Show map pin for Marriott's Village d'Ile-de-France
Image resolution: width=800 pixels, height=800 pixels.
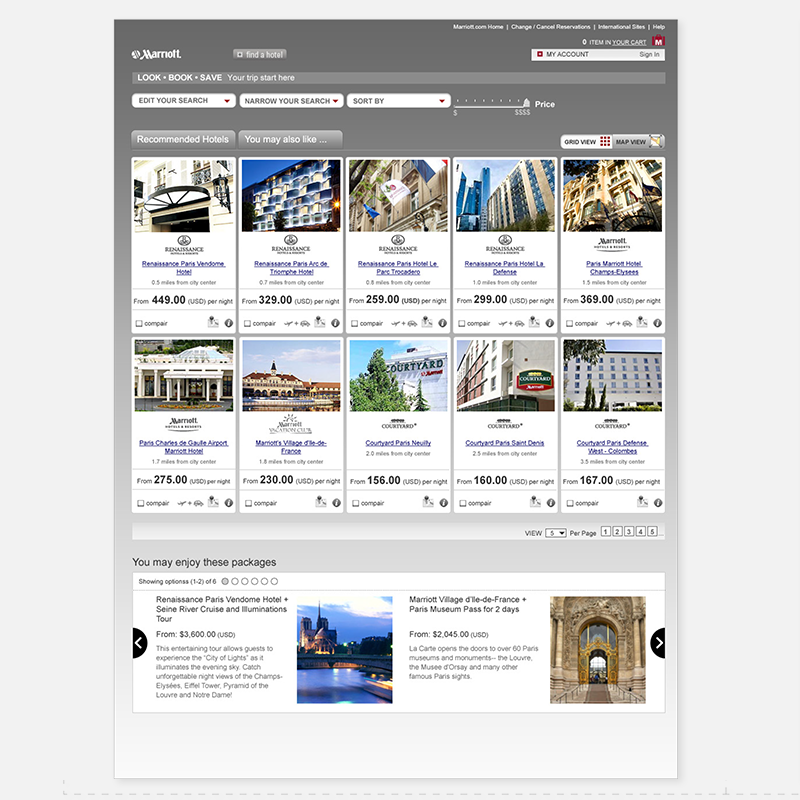tap(320, 502)
